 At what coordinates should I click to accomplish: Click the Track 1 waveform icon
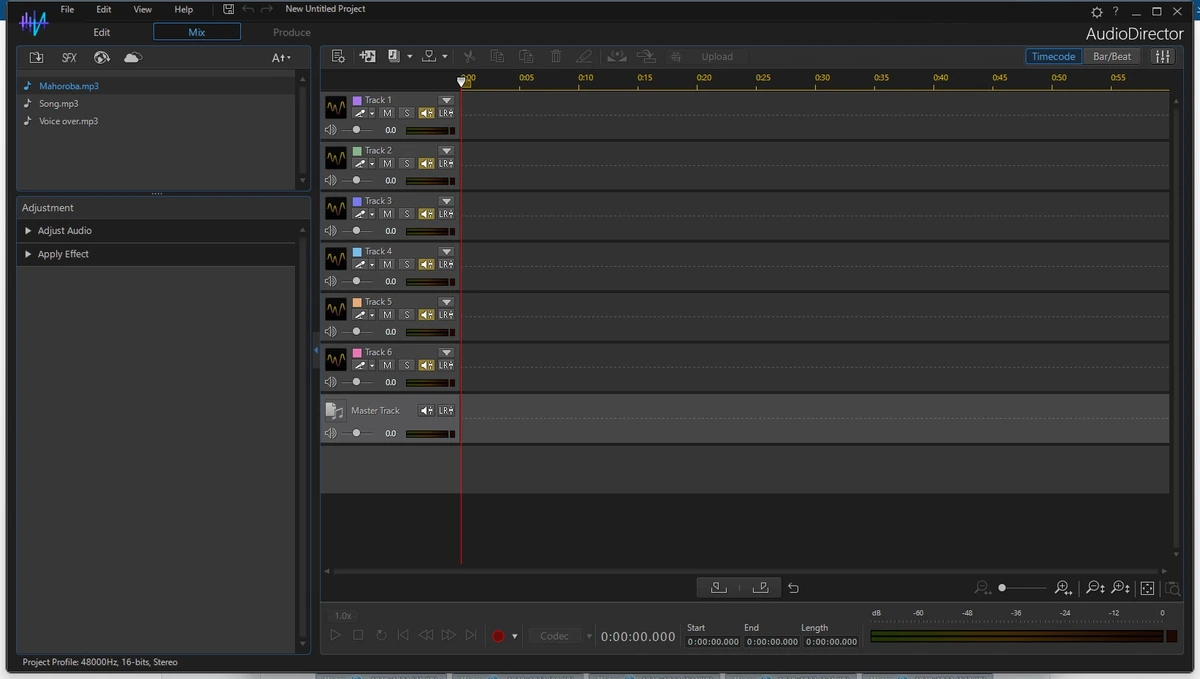coord(336,107)
